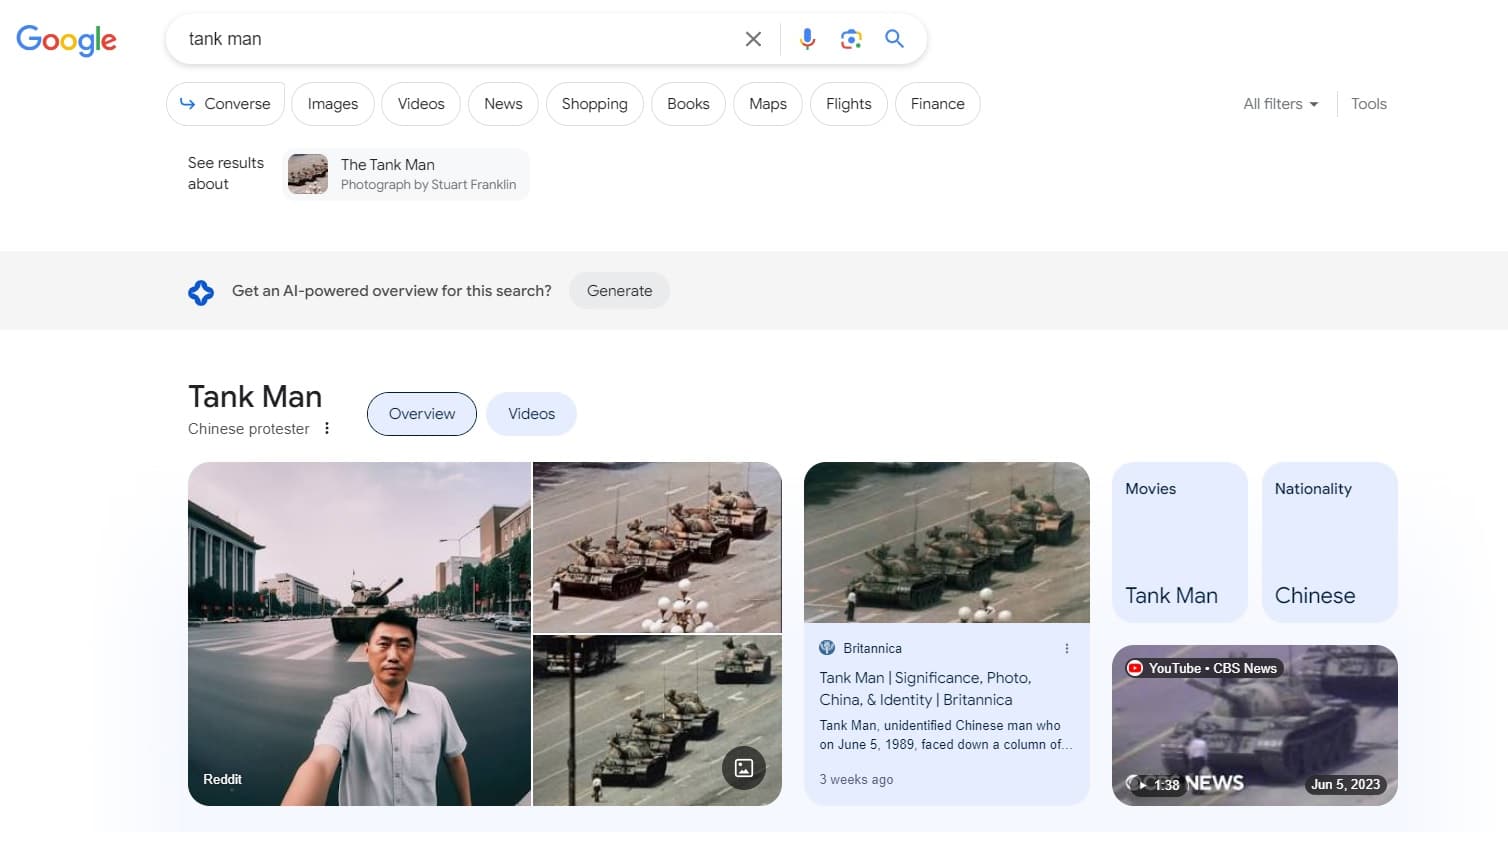Open Google Lens image search
This screenshot has width=1508, height=851.
pyautogui.click(x=851, y=39)
